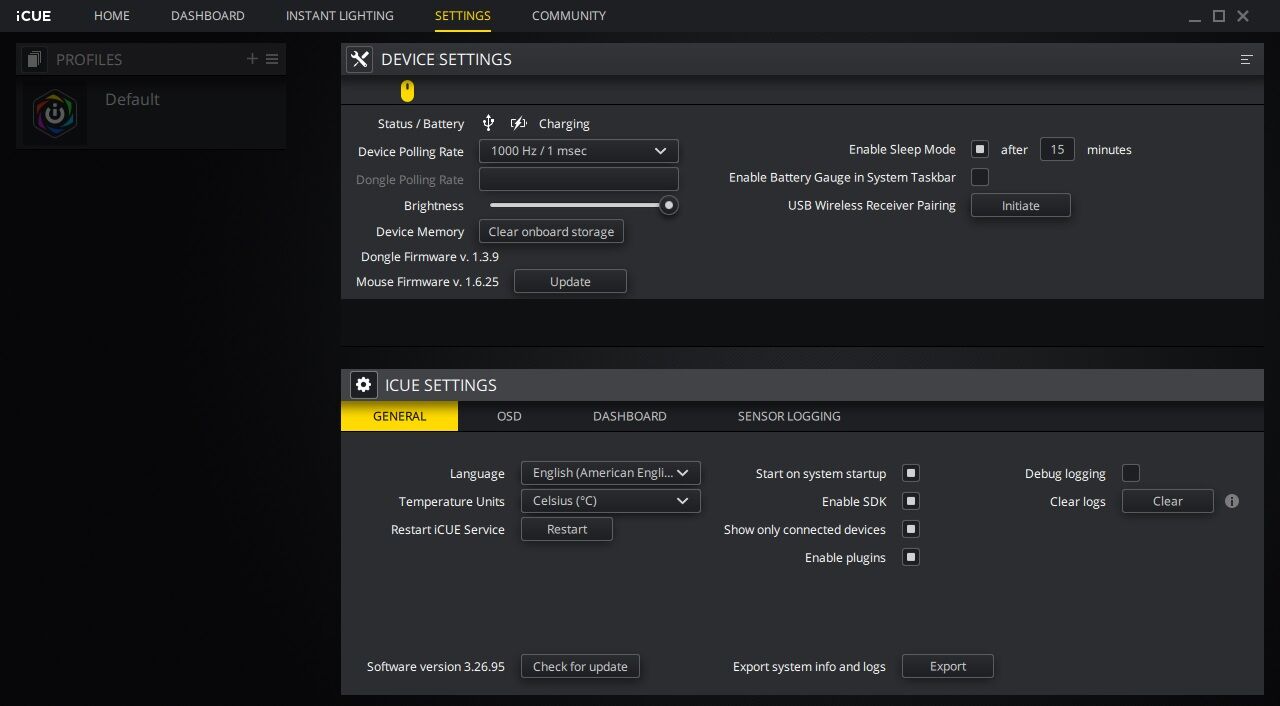The image size is (1280, 706).
Task: Initiate USB wireless receiver pairing
Action: (1021, 206)
